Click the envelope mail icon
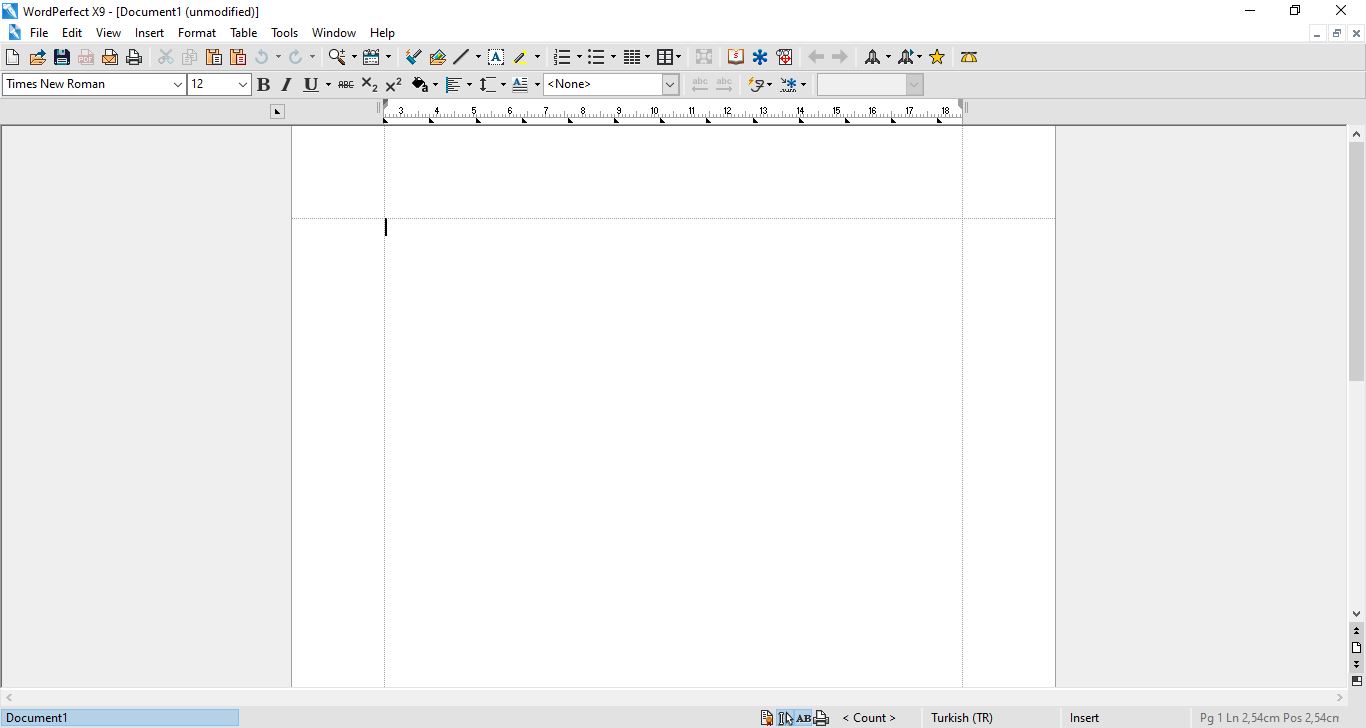 [110, 57]
